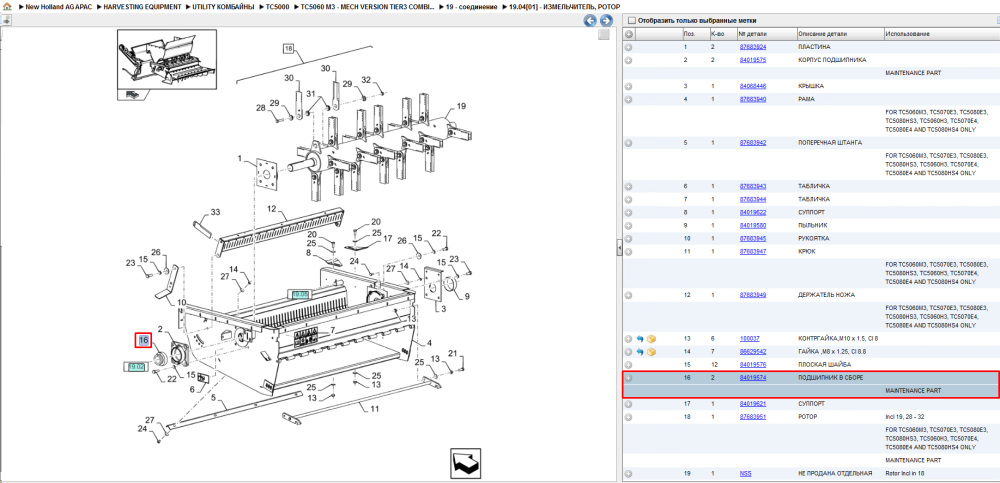Click the 19.05 reference label in diagram

(300, 295)
